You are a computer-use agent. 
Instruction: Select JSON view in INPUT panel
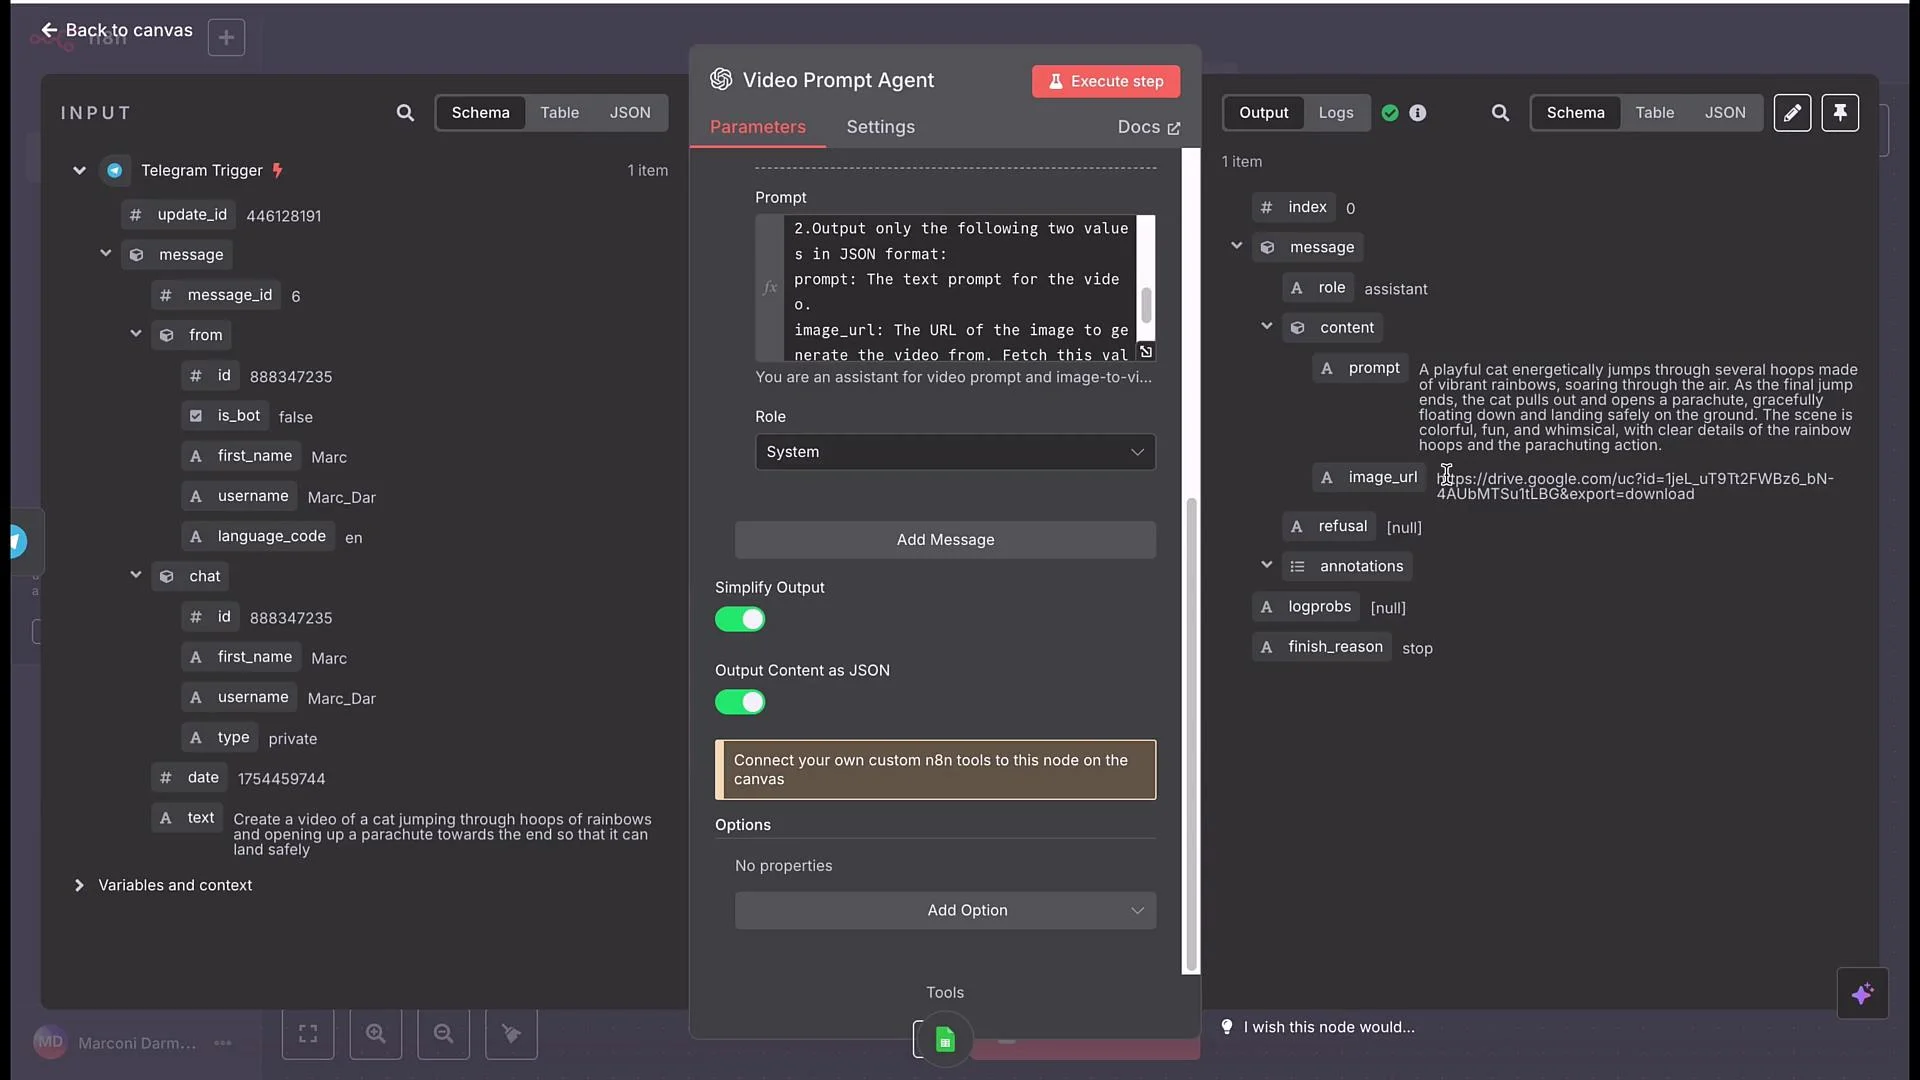[630, 113]
